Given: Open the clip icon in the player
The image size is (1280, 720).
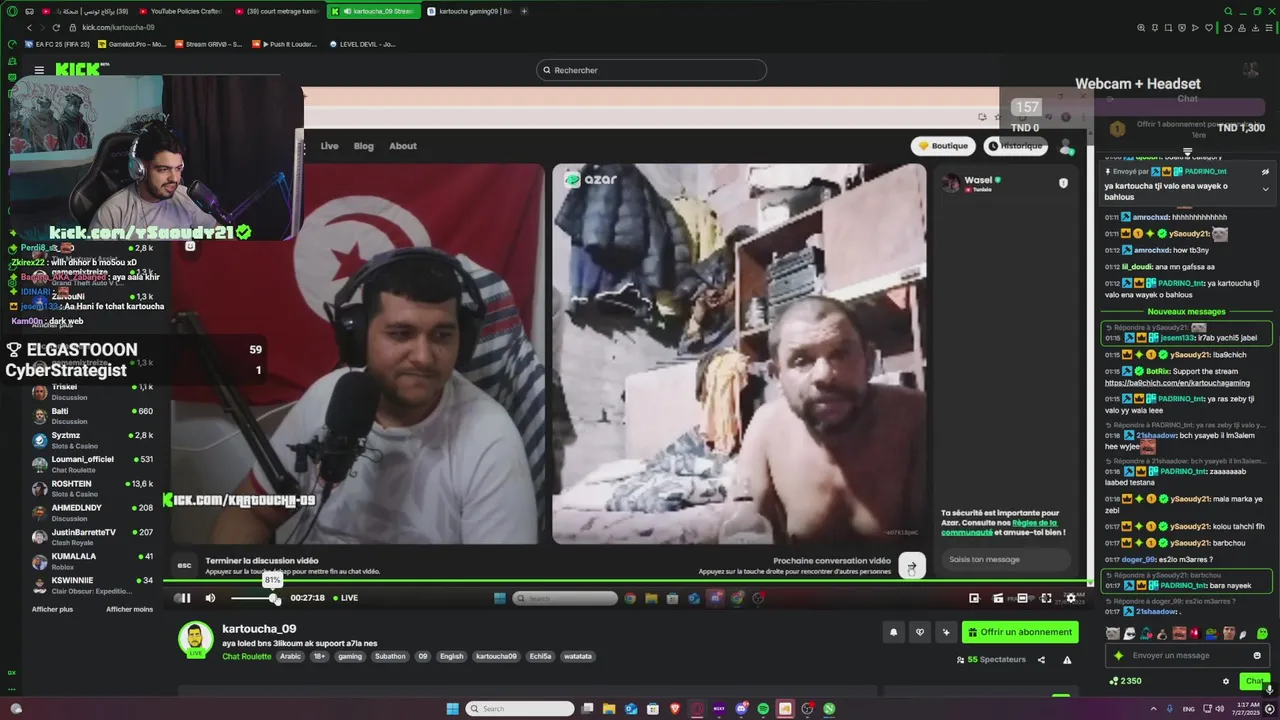Looking at the screenshot, I should coord(998,598).
